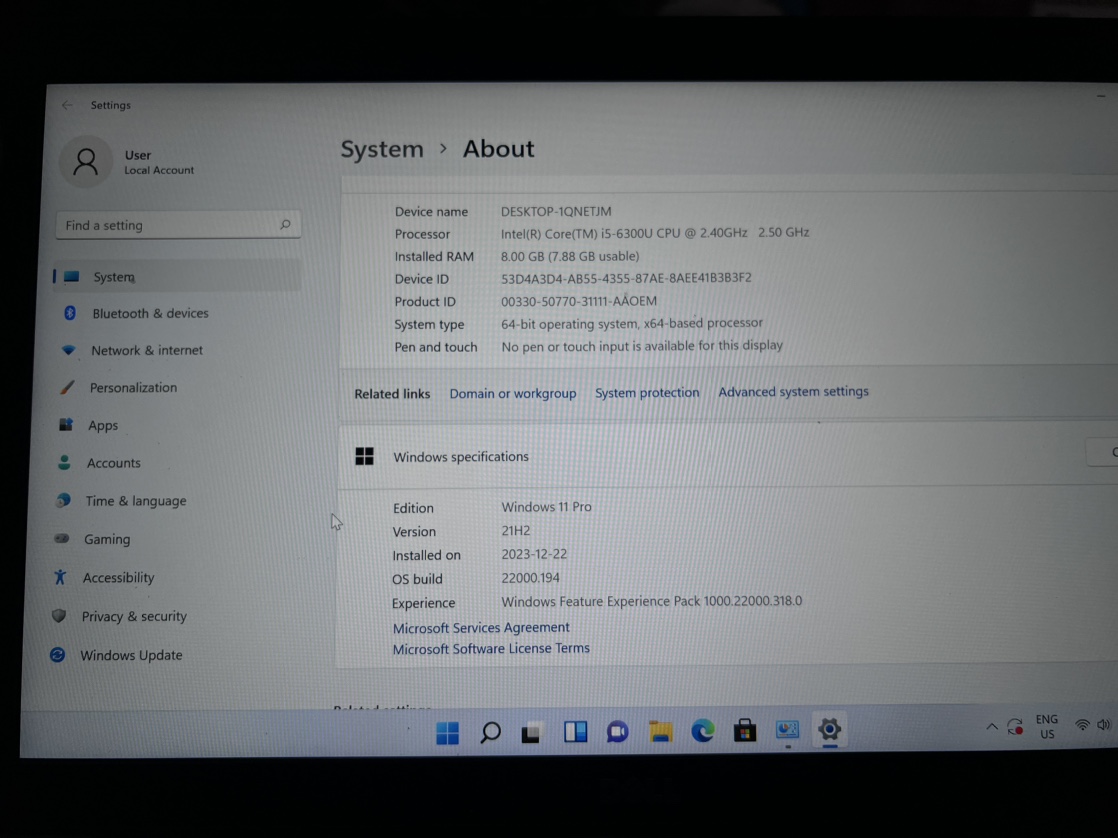Open Microsoft Services Agreement link
Screen dimensions: 1118x838
pos(481,627)
